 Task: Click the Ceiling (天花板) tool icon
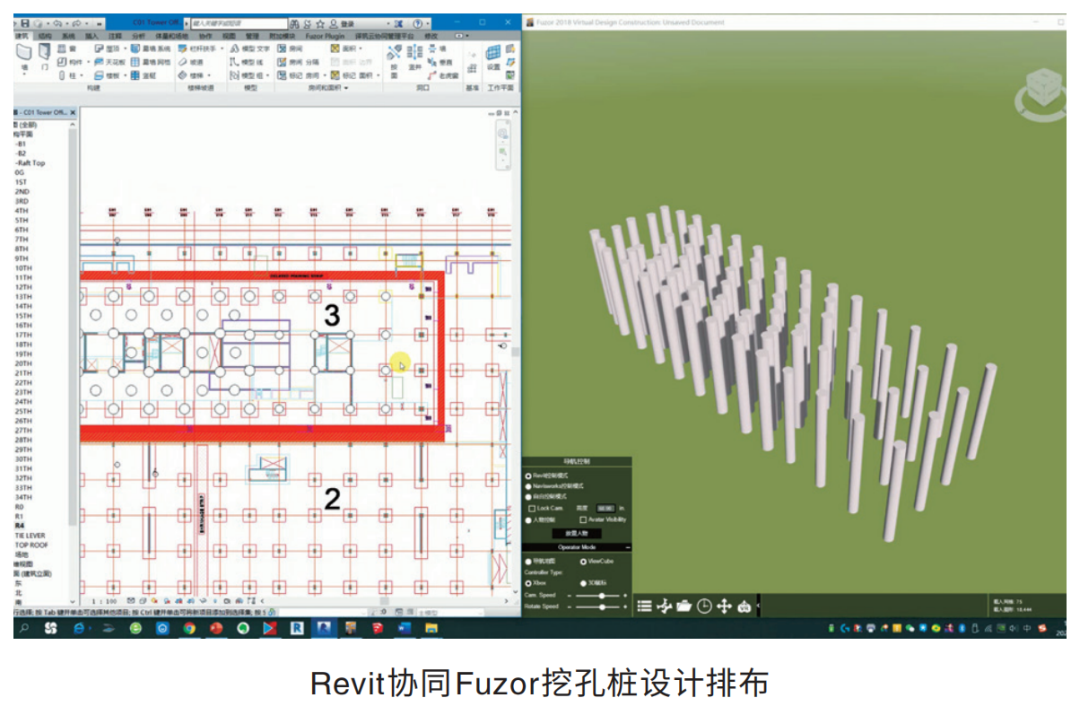point(99,62)
